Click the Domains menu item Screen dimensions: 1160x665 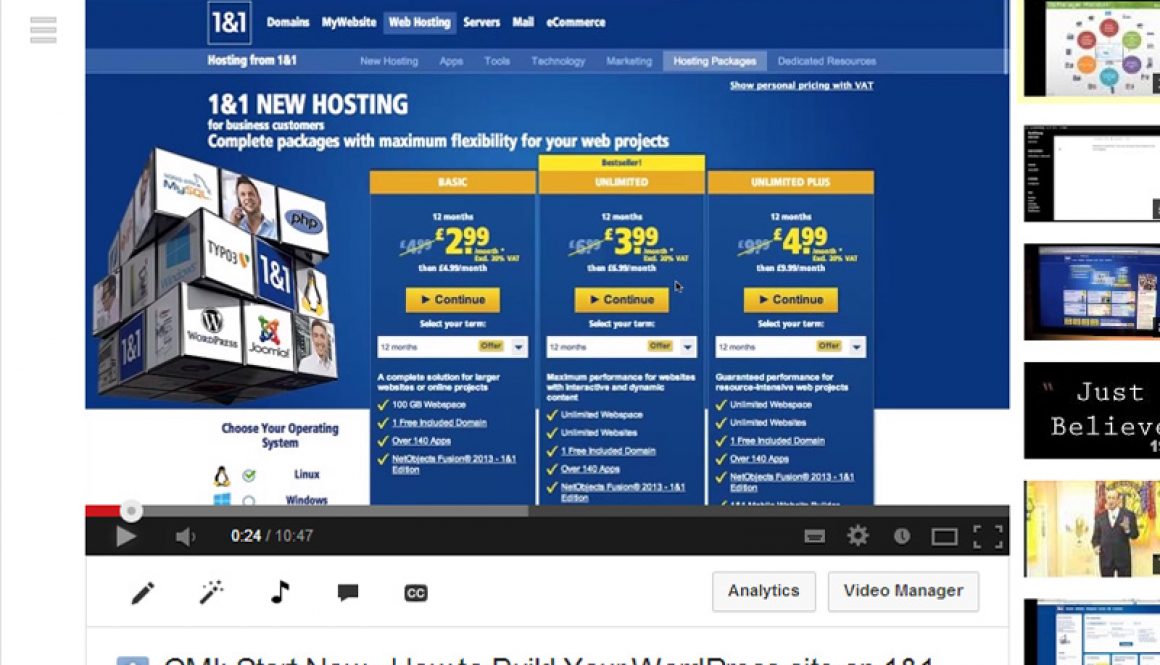288,22
